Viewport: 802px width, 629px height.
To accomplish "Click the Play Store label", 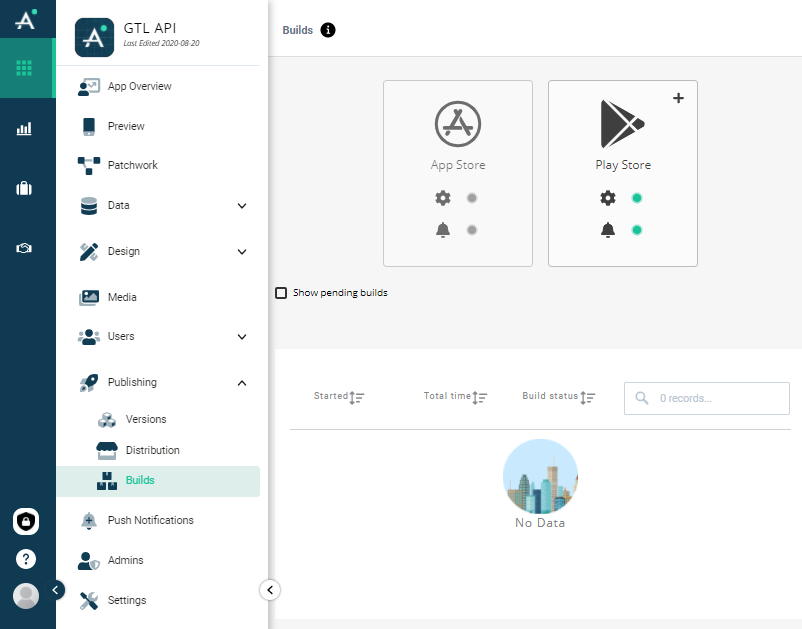I will (623, 165).
